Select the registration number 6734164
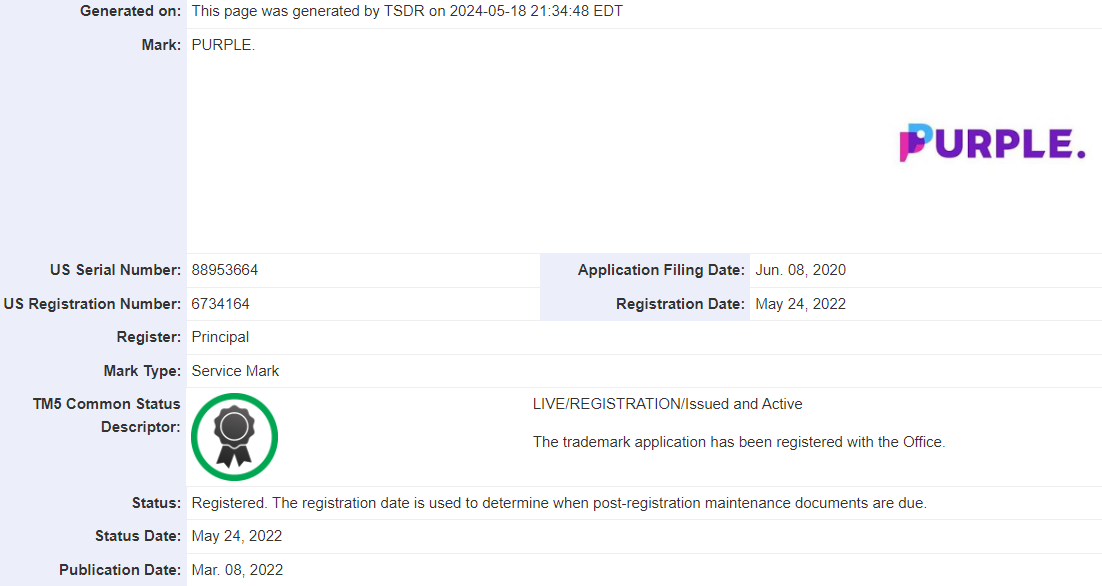Viewport: 1102px width, 586px height. click(221, 304)
